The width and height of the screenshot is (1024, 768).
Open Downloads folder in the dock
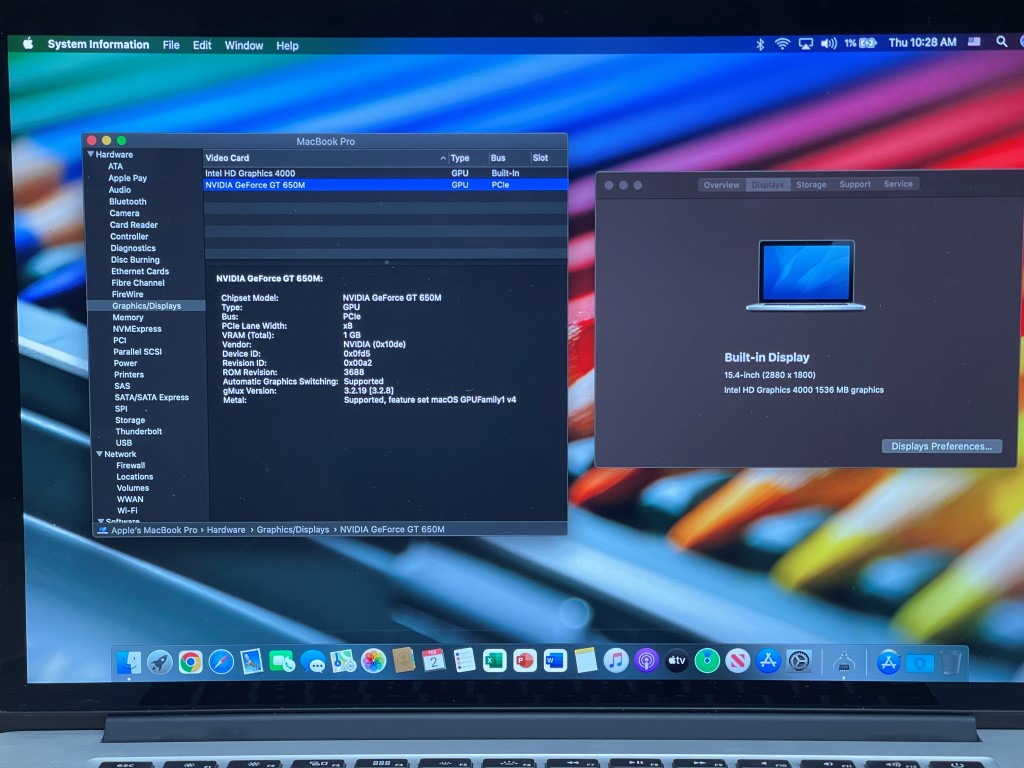point(920,663)
